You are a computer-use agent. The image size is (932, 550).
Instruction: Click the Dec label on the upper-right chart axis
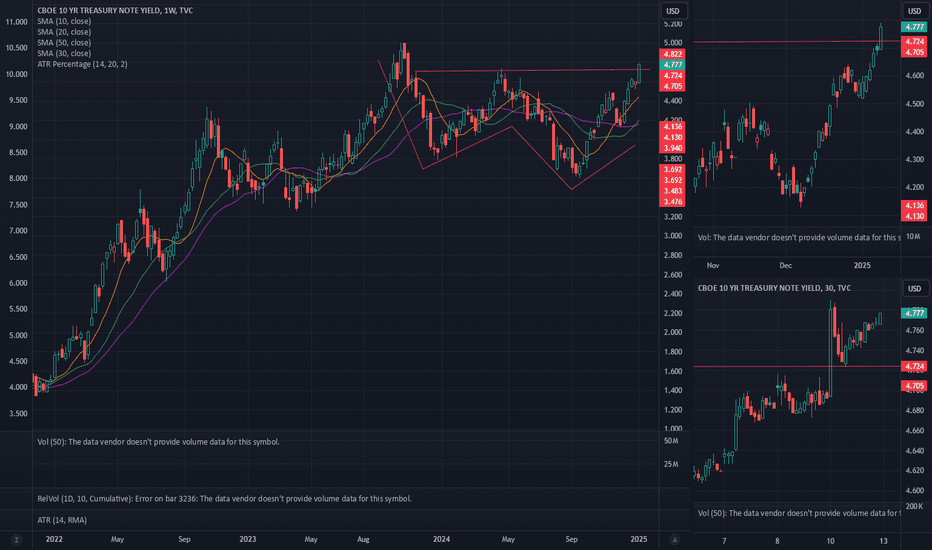(785, 265)
